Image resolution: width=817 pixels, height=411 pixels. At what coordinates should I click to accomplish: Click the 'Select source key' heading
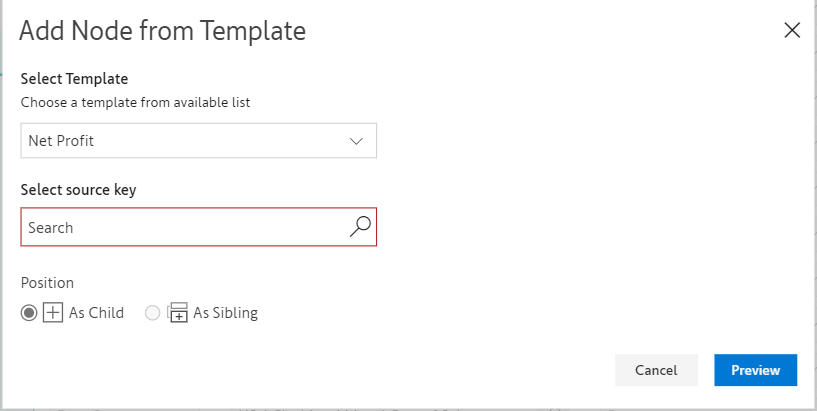point(78,190)
